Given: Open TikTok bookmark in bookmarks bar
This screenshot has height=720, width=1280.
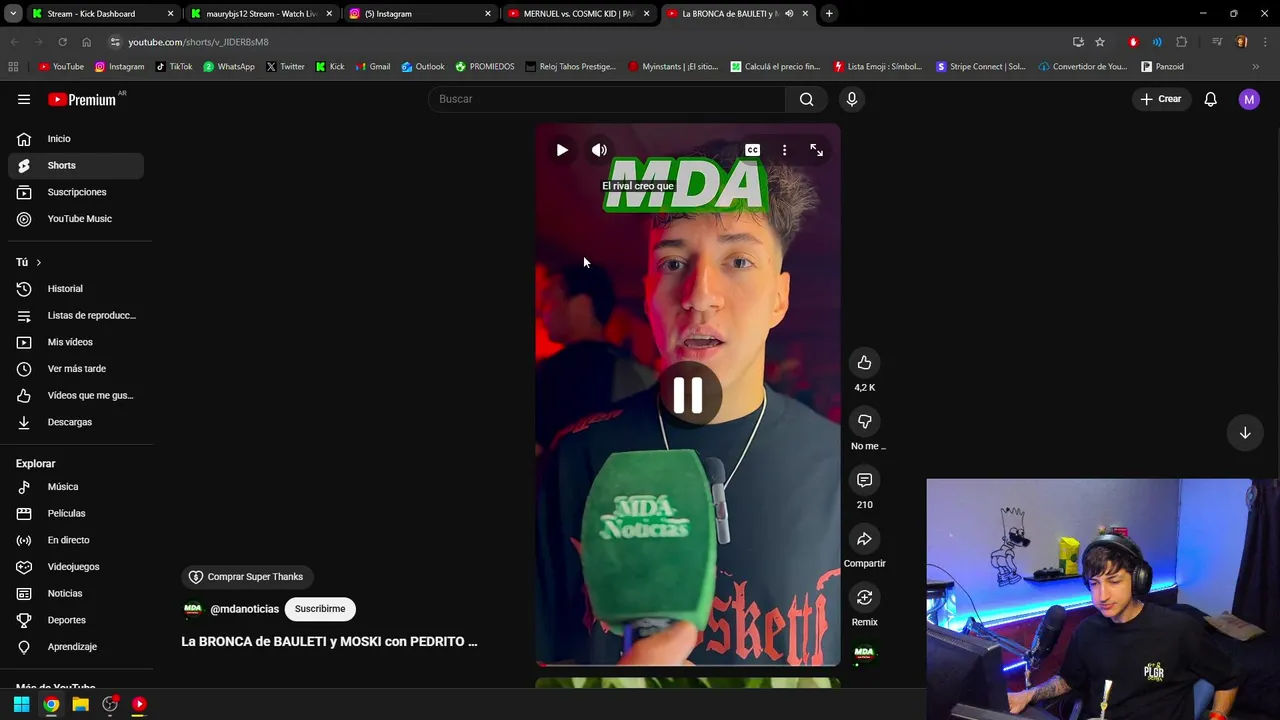Looking at the screenshot, I should [173, 67].
